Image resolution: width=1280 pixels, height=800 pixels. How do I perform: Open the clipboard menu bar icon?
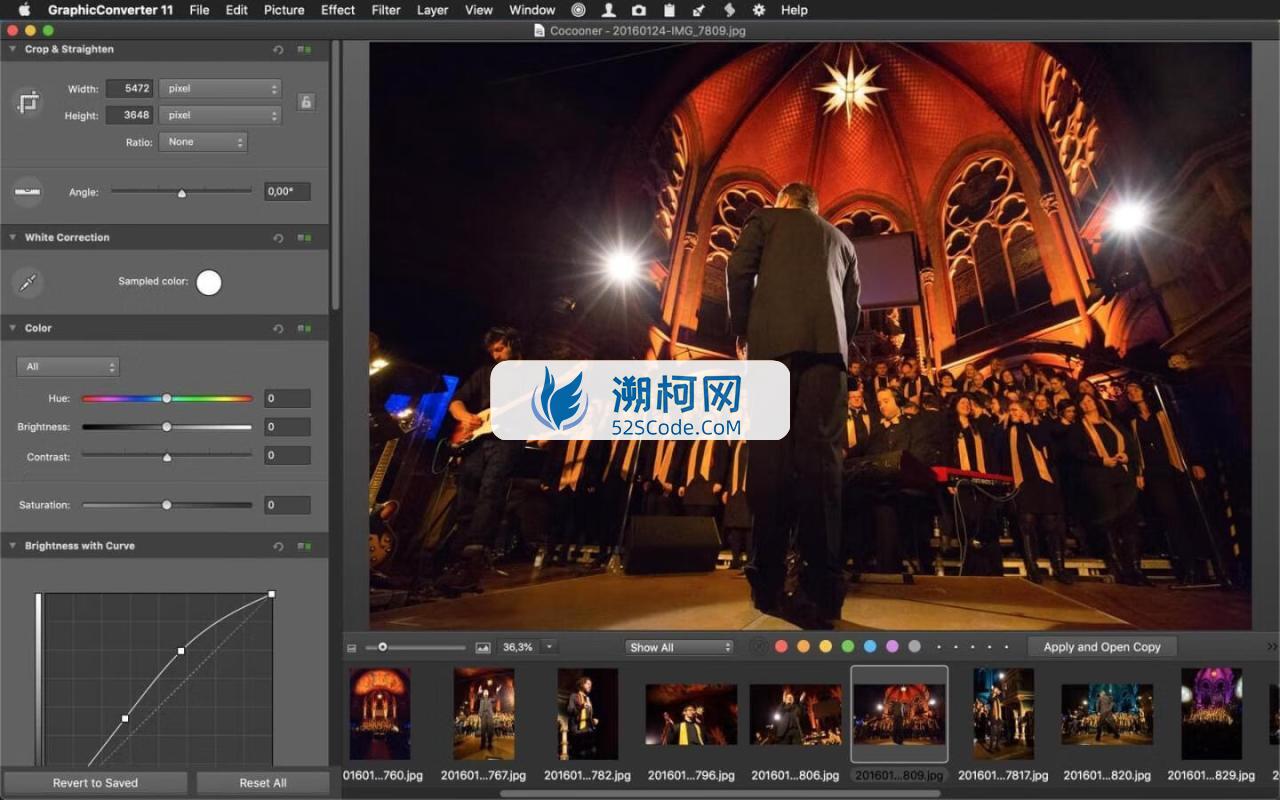[x=669, y=10]
